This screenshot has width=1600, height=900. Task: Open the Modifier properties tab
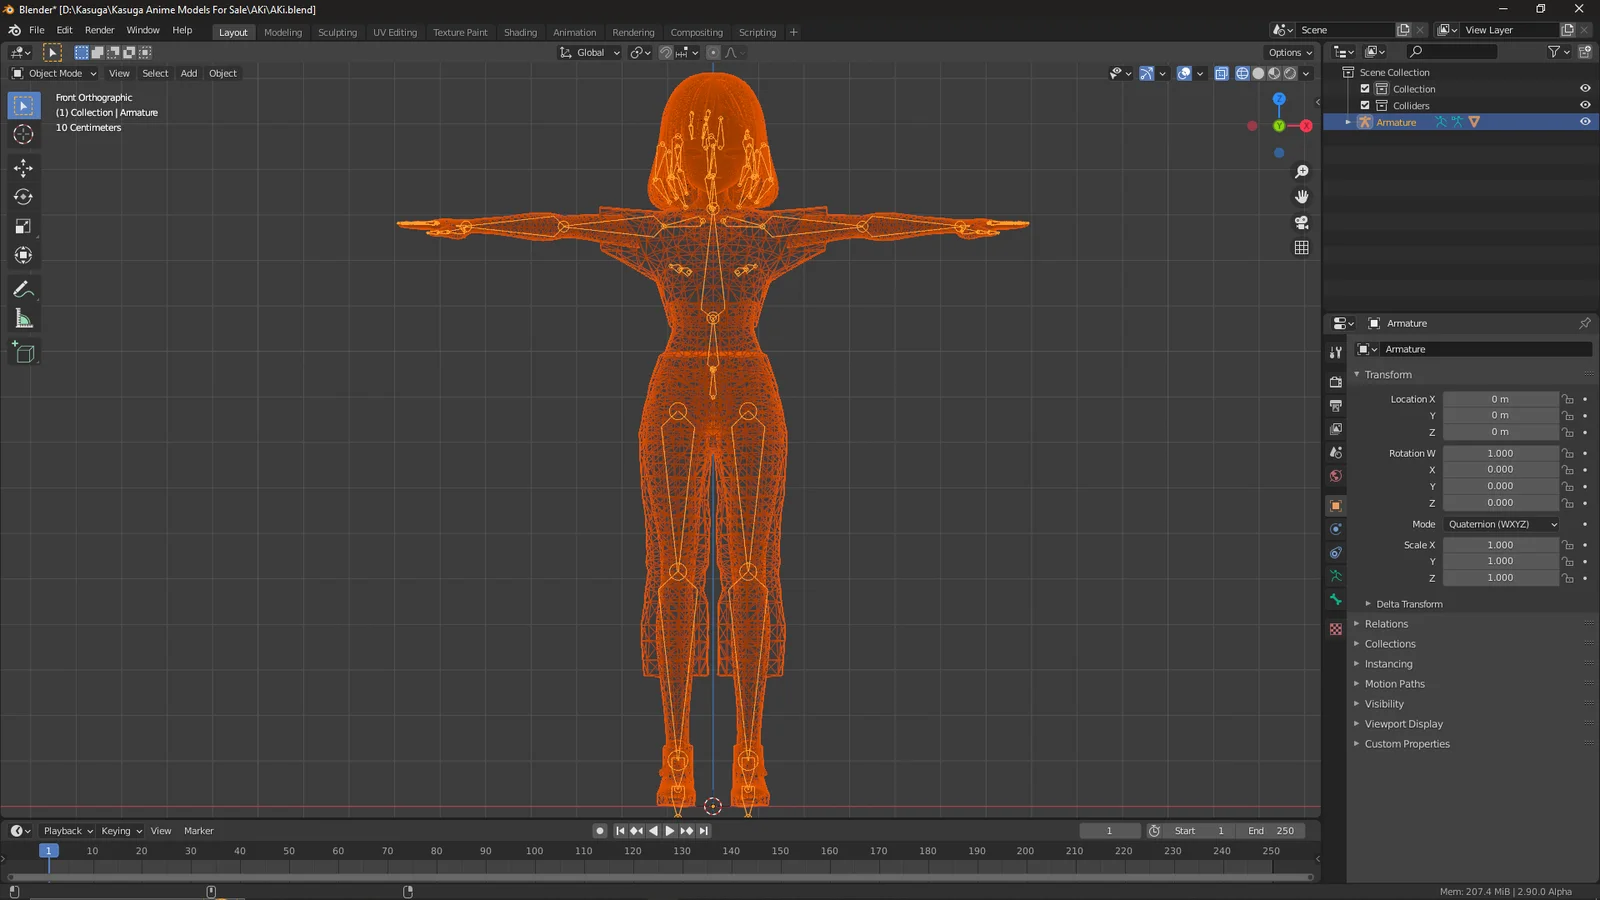tap(1335, 528)
